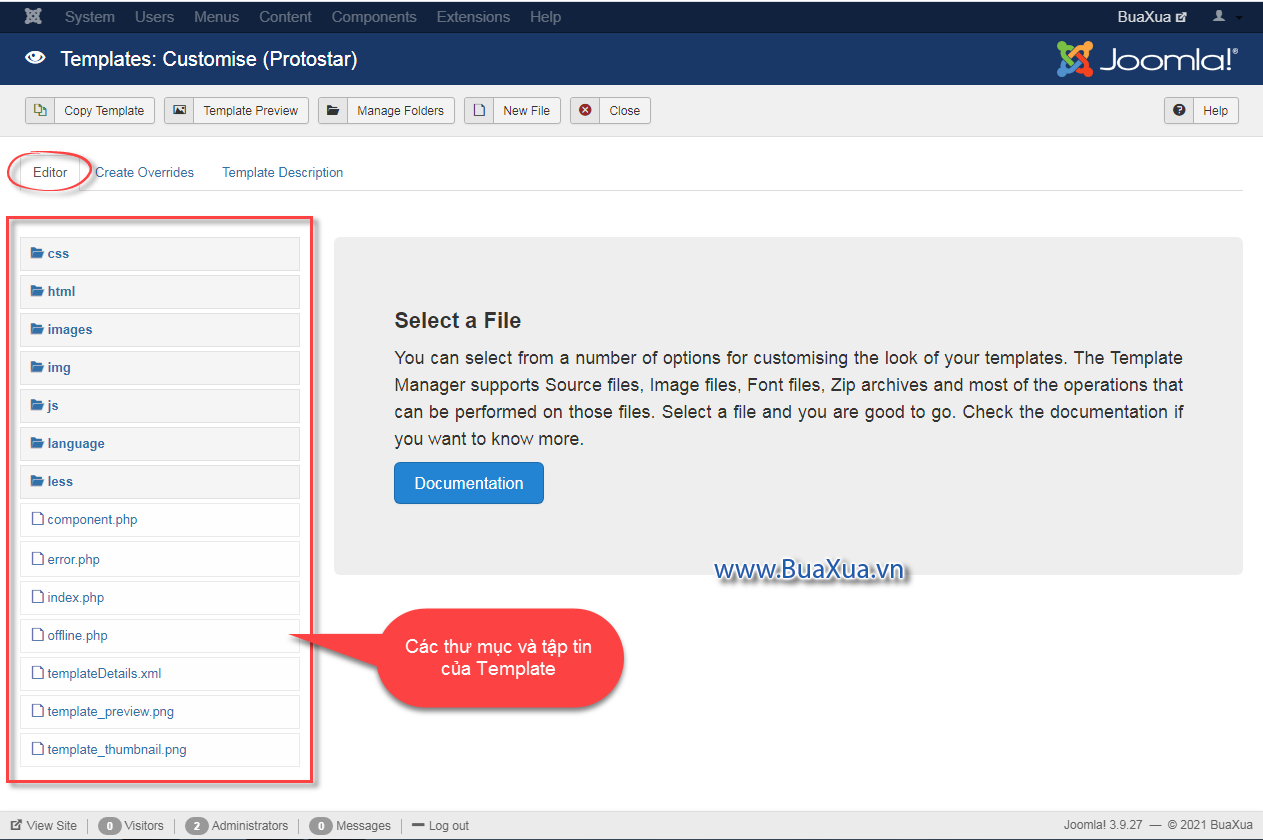Open templateDetails.xml file
This screenshot has width=1263, height=840.
pyautogui.click(x=160, y=674)
